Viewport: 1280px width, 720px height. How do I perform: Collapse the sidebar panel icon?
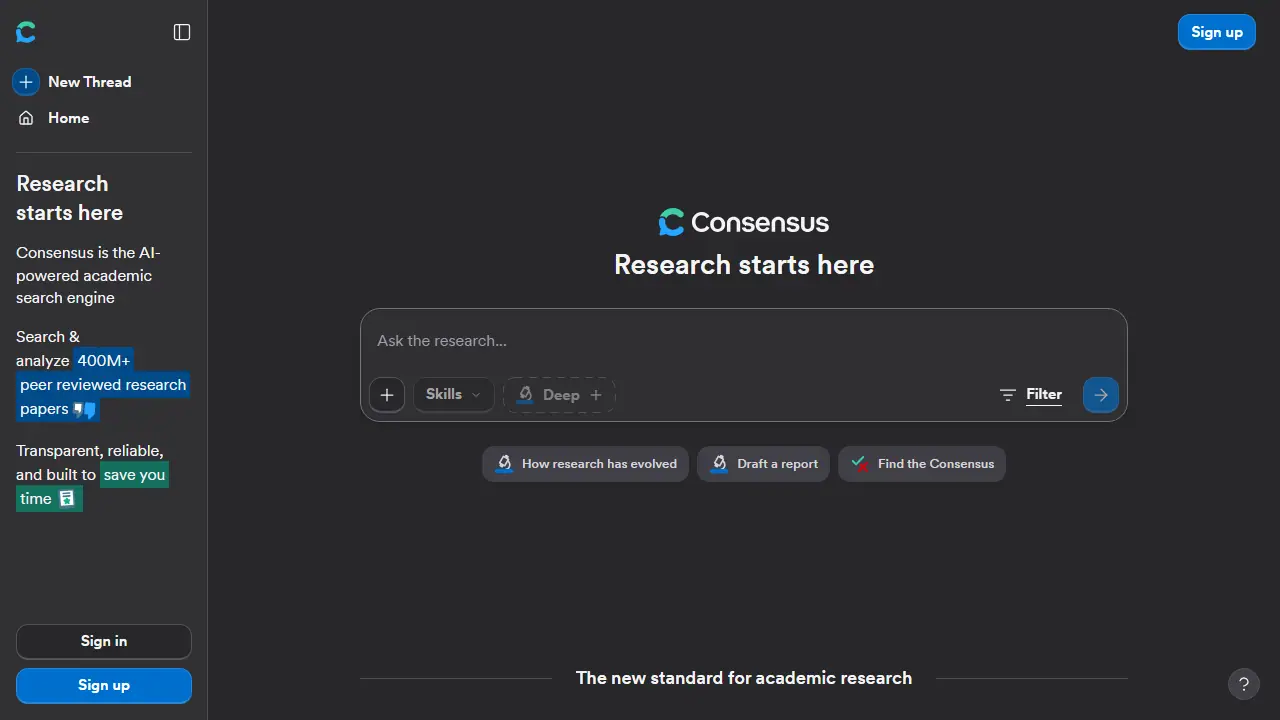[x=182, y=32]
